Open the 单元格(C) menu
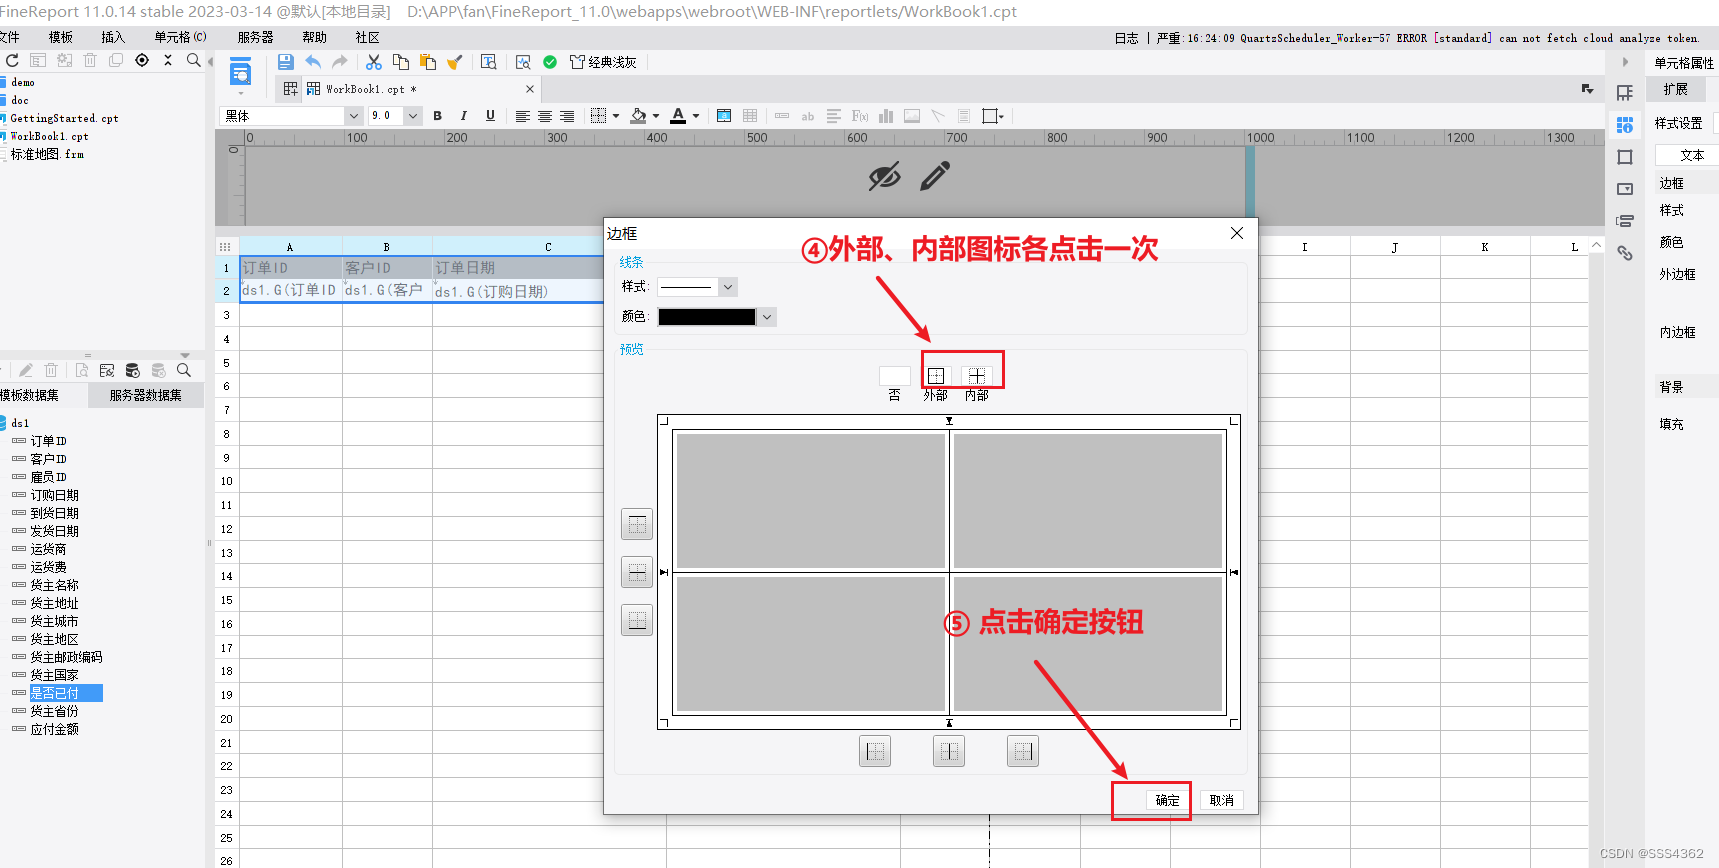Image resolution: width=1719 pixels, height=868 pixels. [180, 37]
